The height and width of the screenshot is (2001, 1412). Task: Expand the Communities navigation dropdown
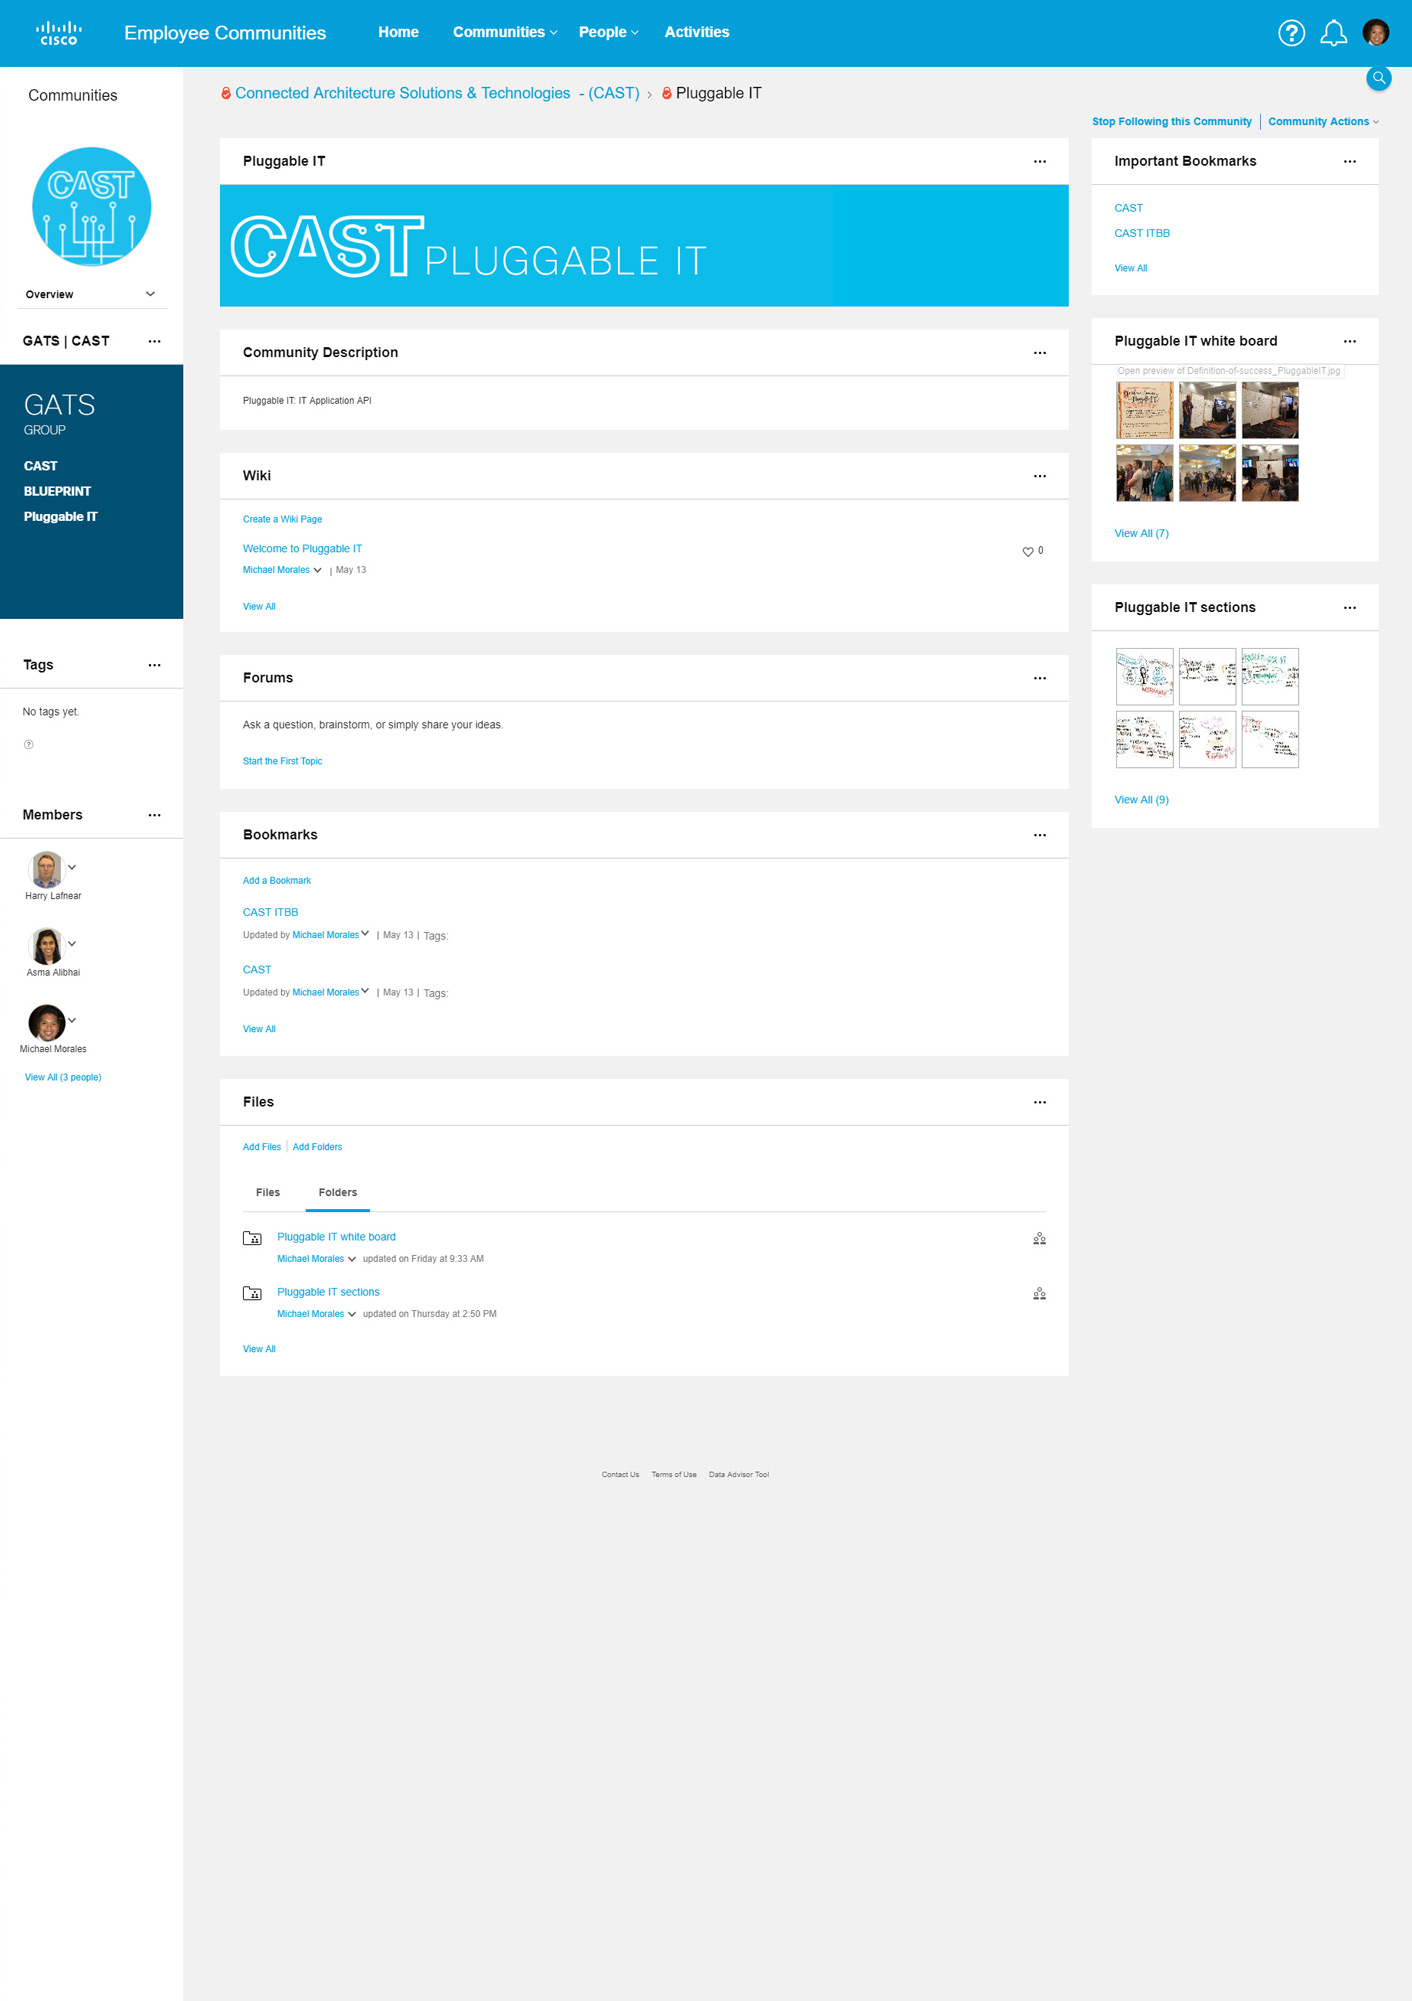tap(505, 32)
